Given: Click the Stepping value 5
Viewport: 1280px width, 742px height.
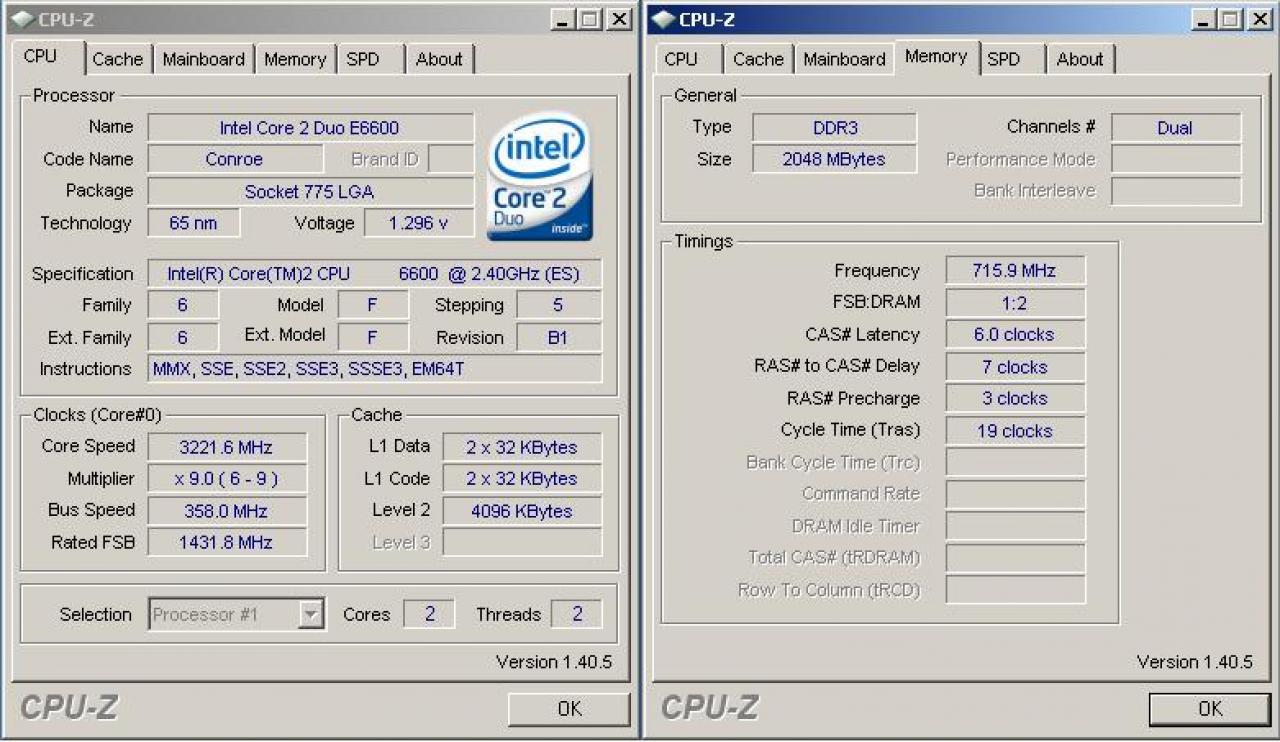Looking at the screenshot, I should pyautogui.click(x=558, y=306).
